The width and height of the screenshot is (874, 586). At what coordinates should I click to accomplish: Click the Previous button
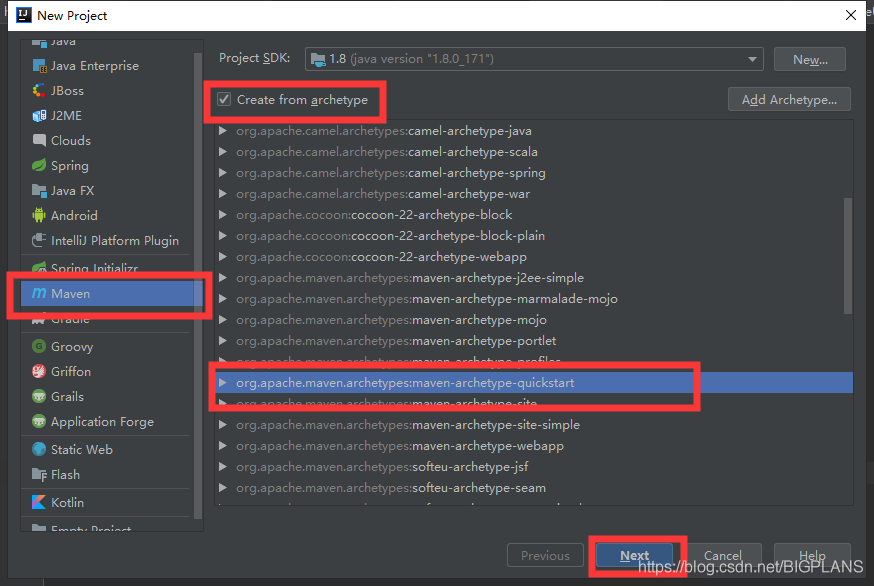[545, 555]
